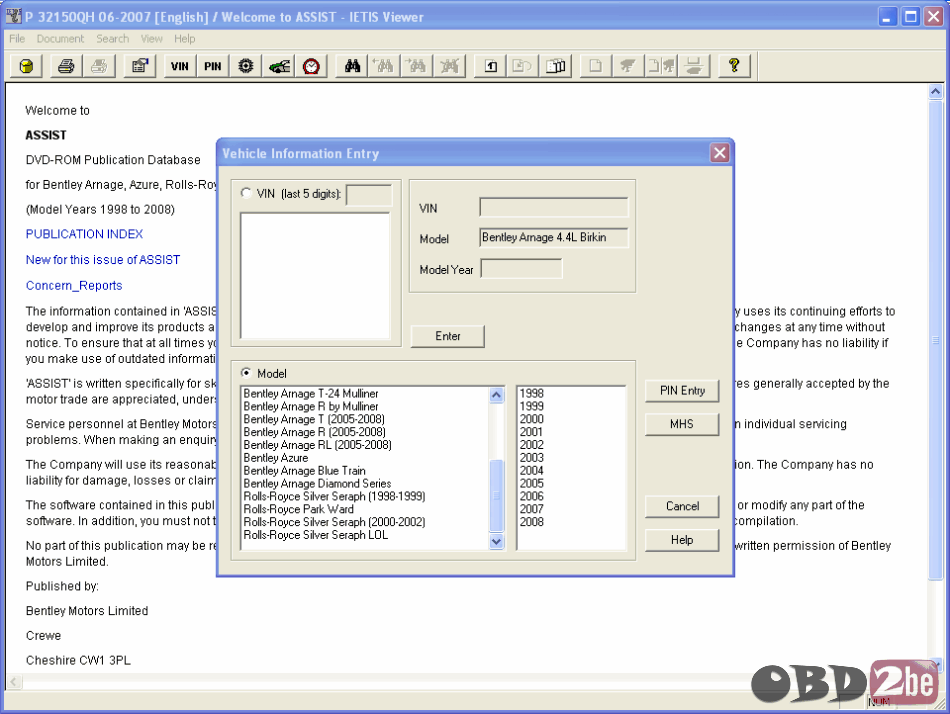Click the binoculars with left arrow icon
Screen dimensions: 950x714
385,66
